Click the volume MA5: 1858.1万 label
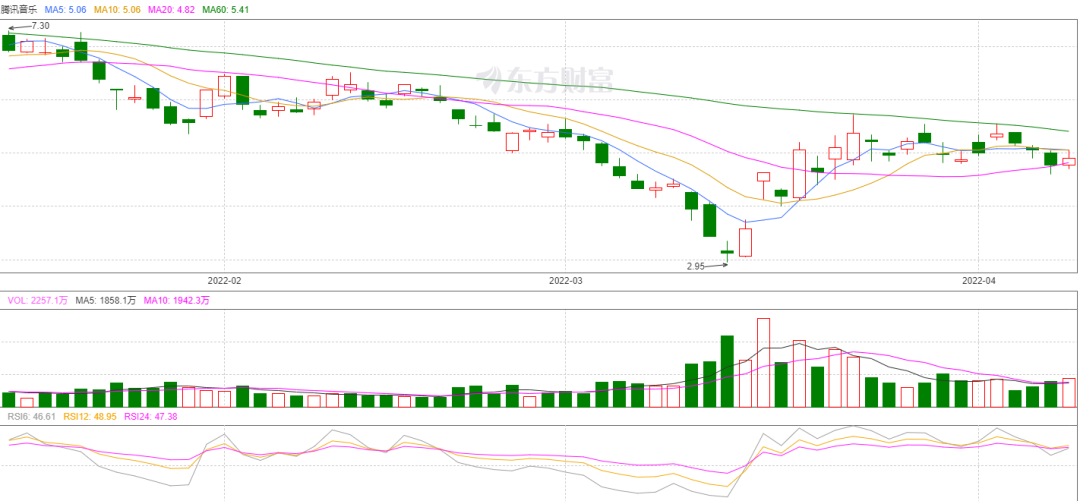 point(105,300)
